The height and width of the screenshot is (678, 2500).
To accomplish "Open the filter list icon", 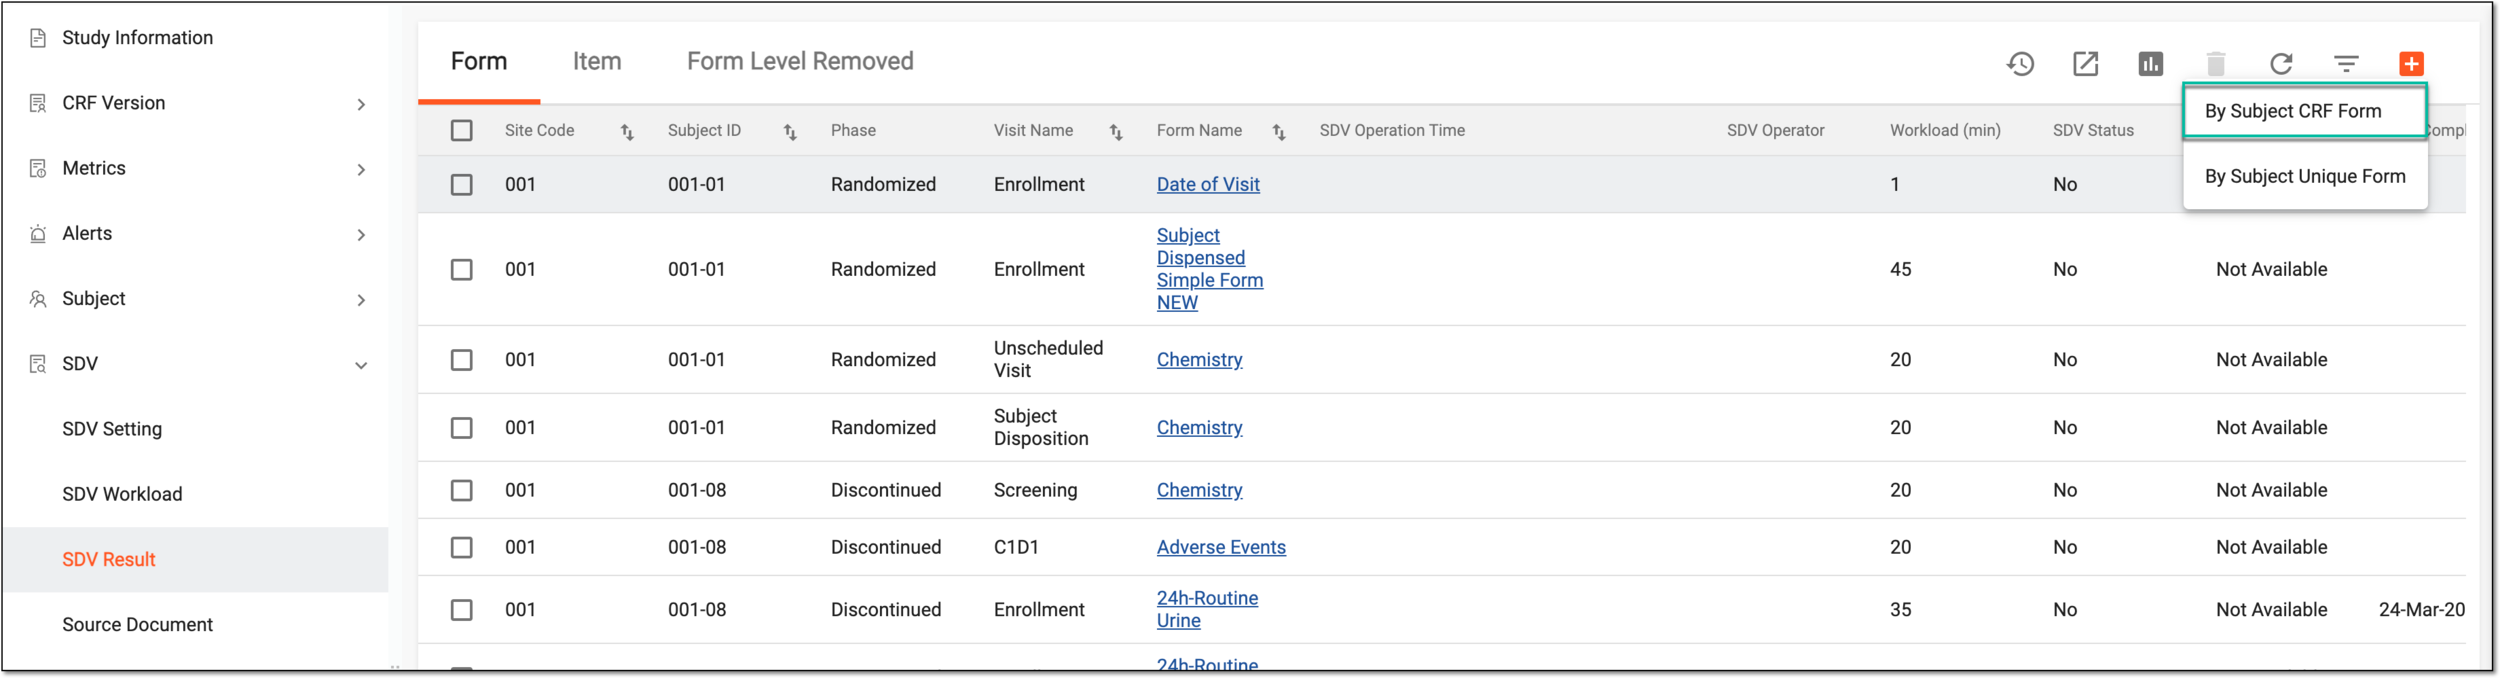I will 2346,64.
